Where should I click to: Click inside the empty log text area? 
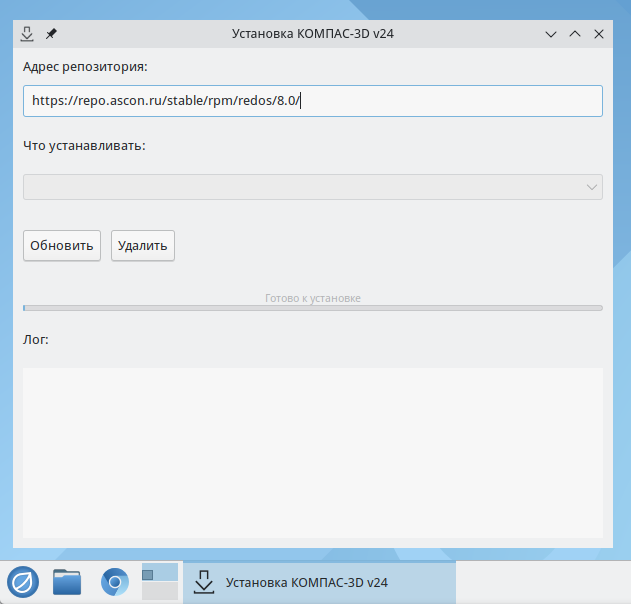312,452
